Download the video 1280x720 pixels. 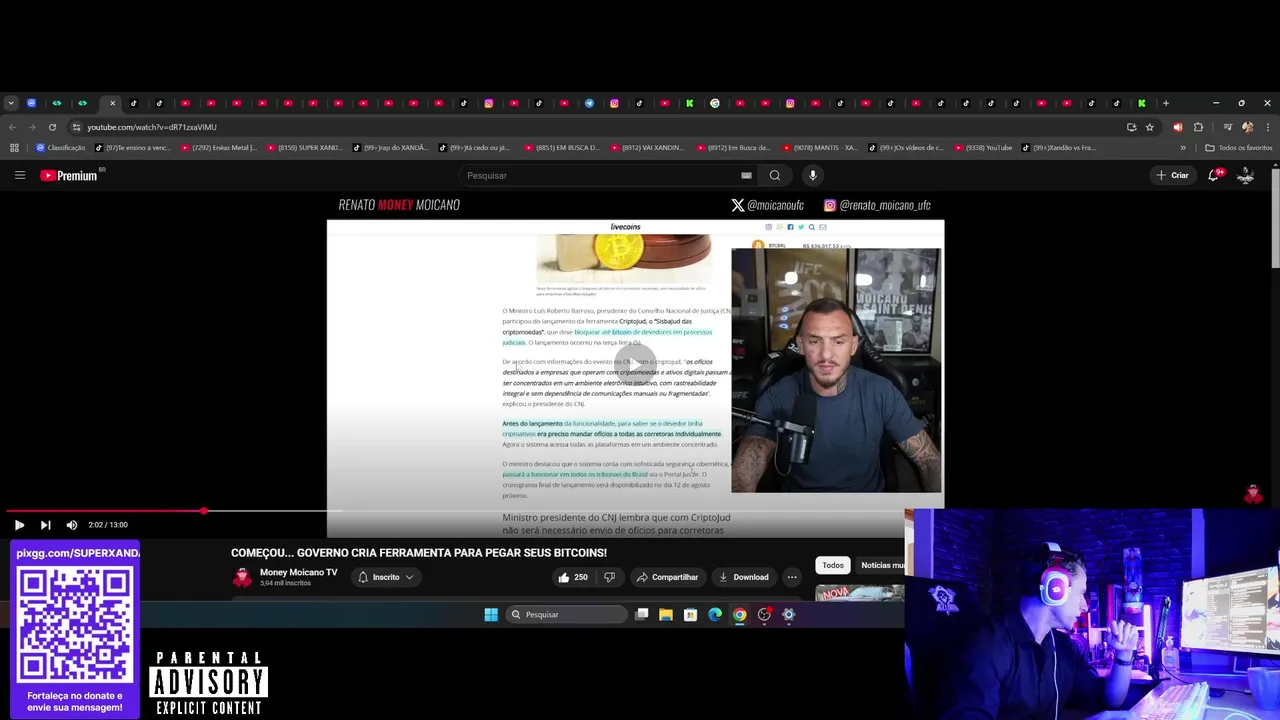coord(743,577)
